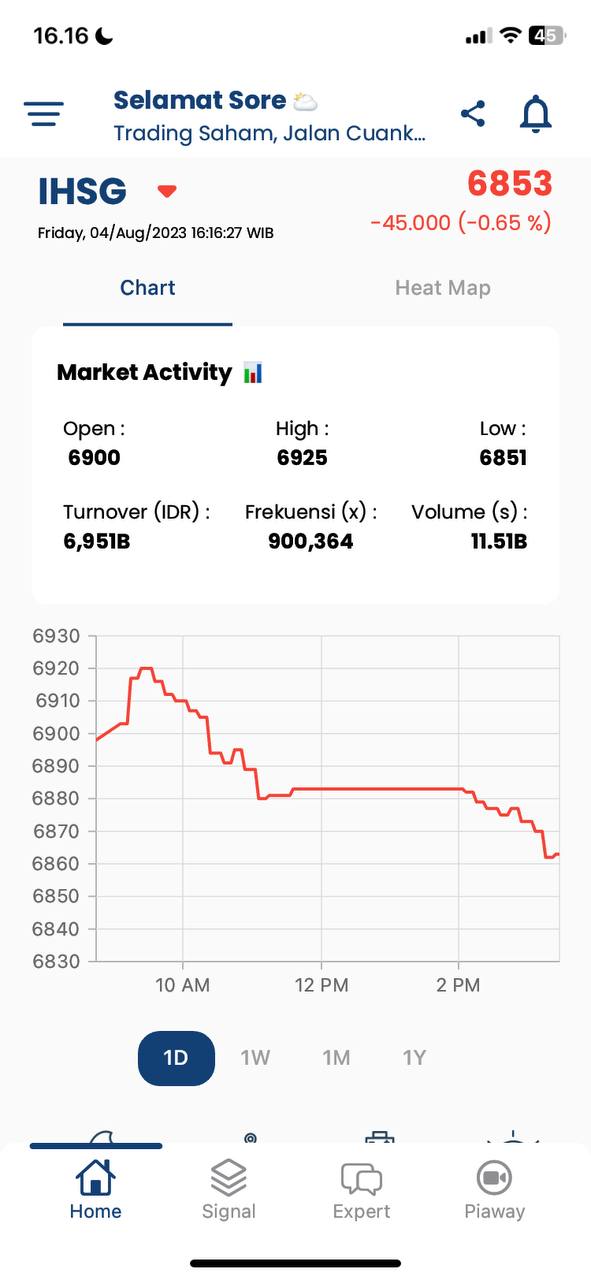Open the Signal layers icon
This screenshot has width=591, height=1280.
tap(229, 1178)
